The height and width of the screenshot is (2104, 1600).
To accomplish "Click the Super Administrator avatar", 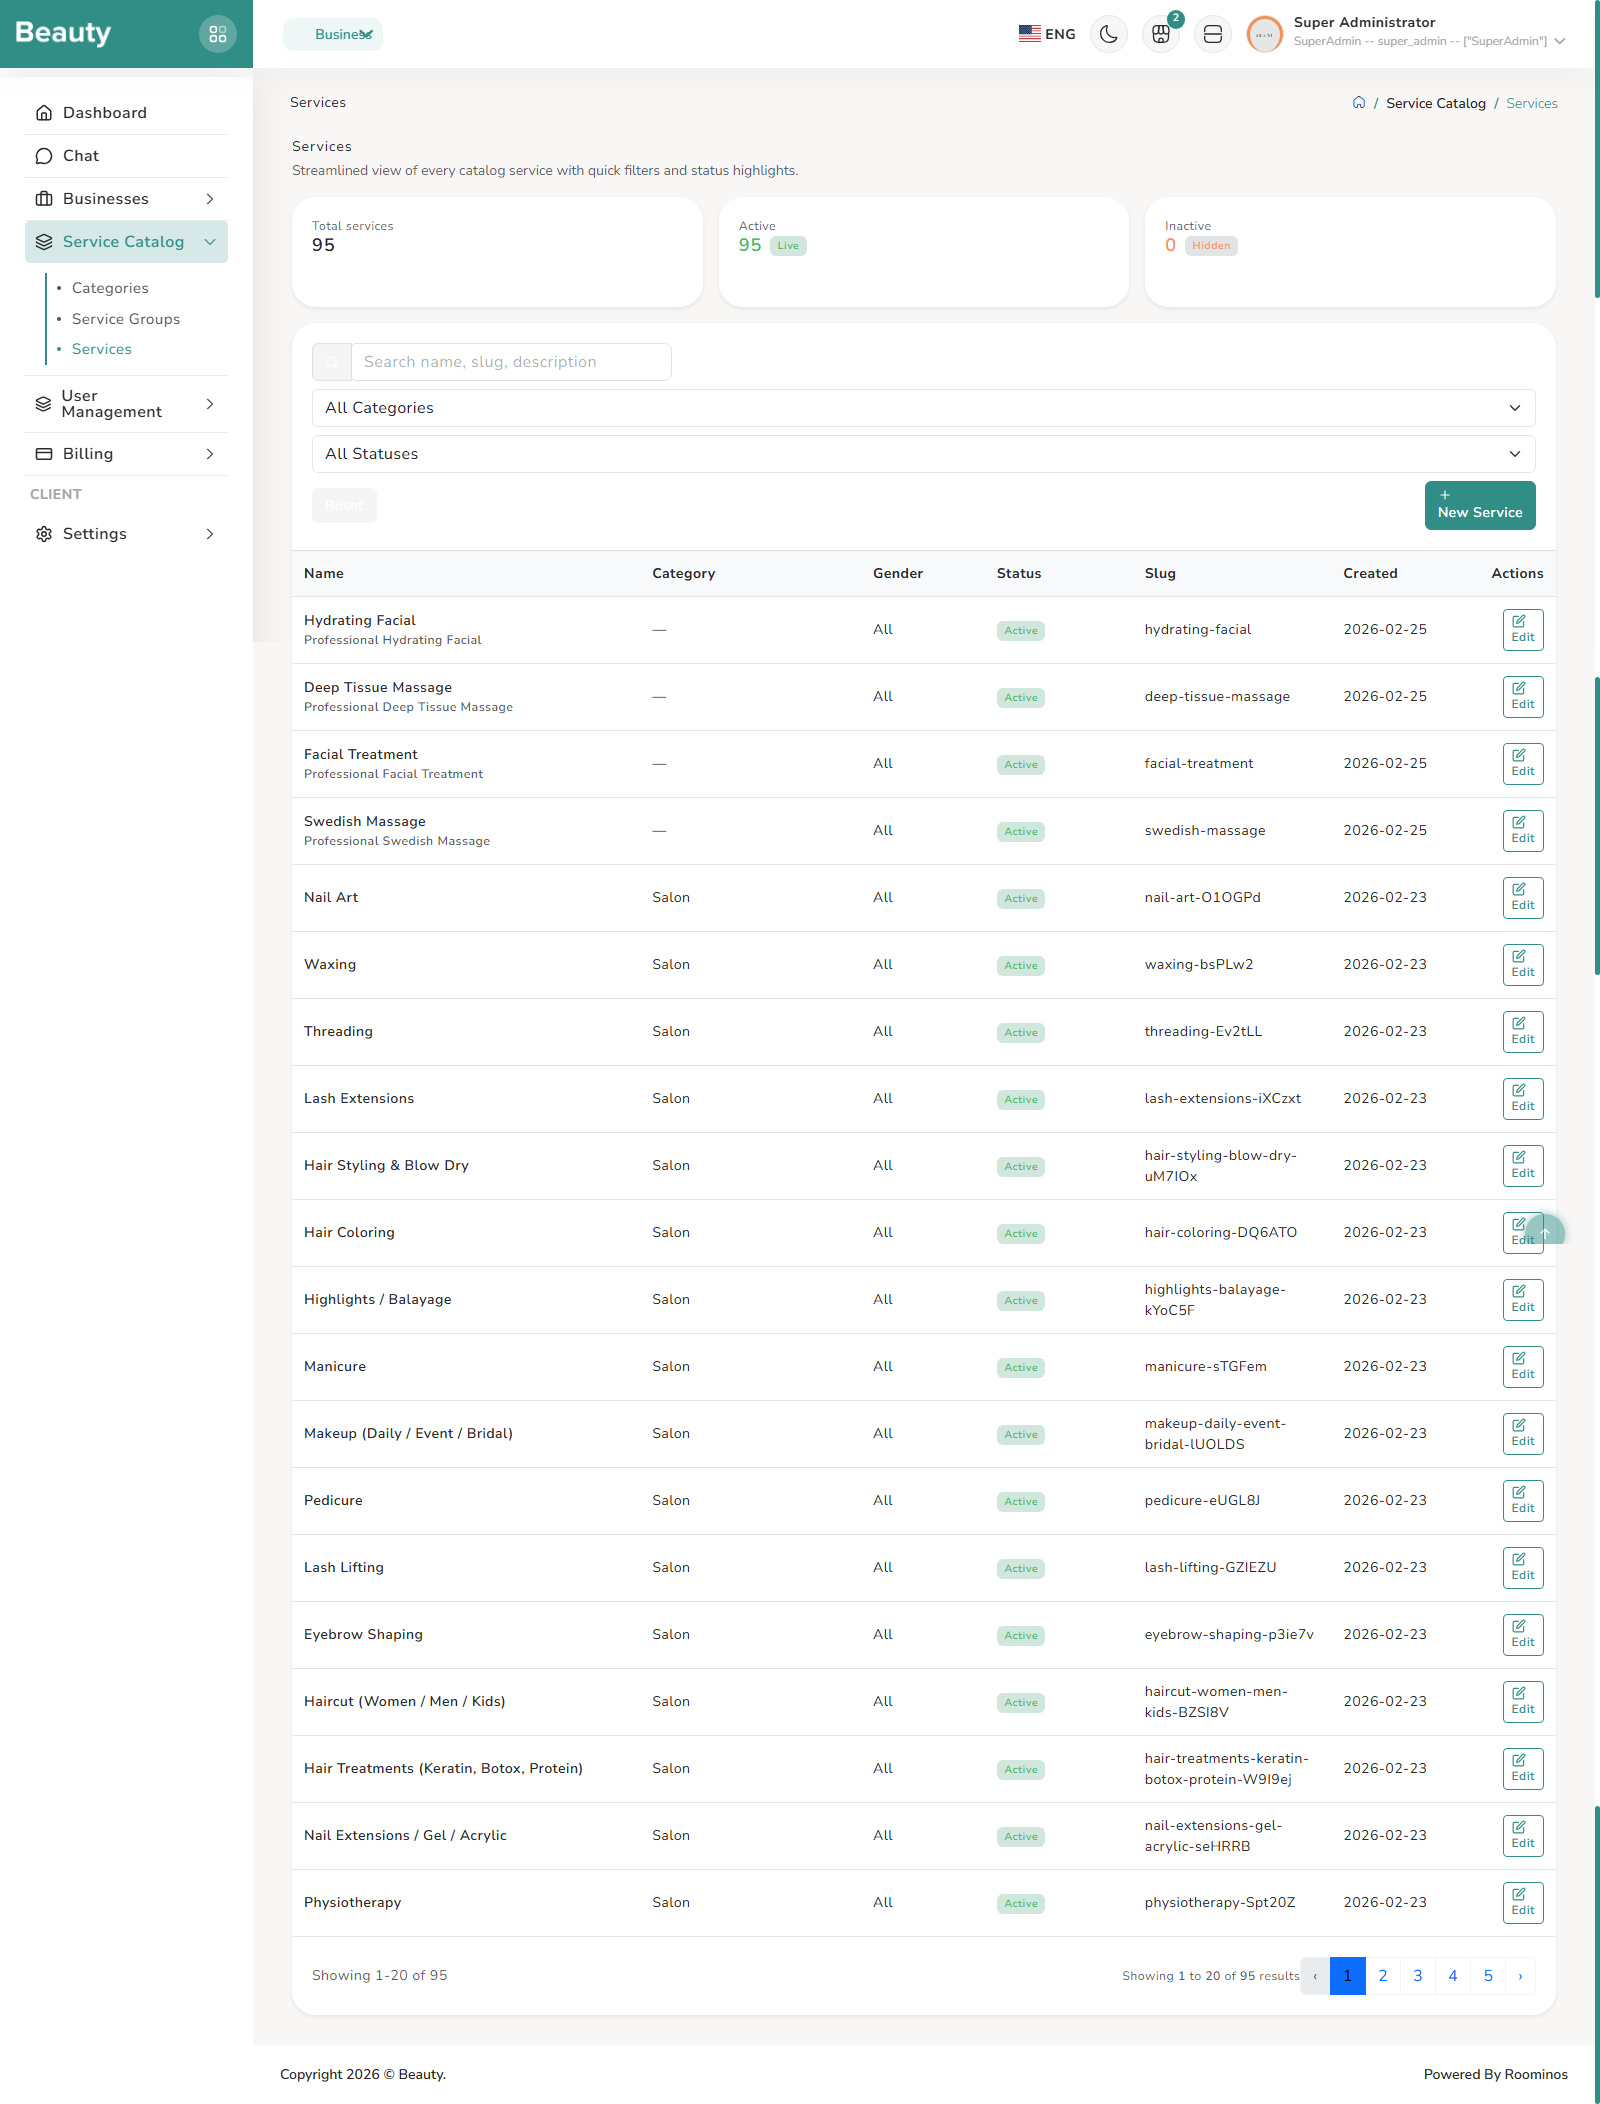I will (1264, 34).
